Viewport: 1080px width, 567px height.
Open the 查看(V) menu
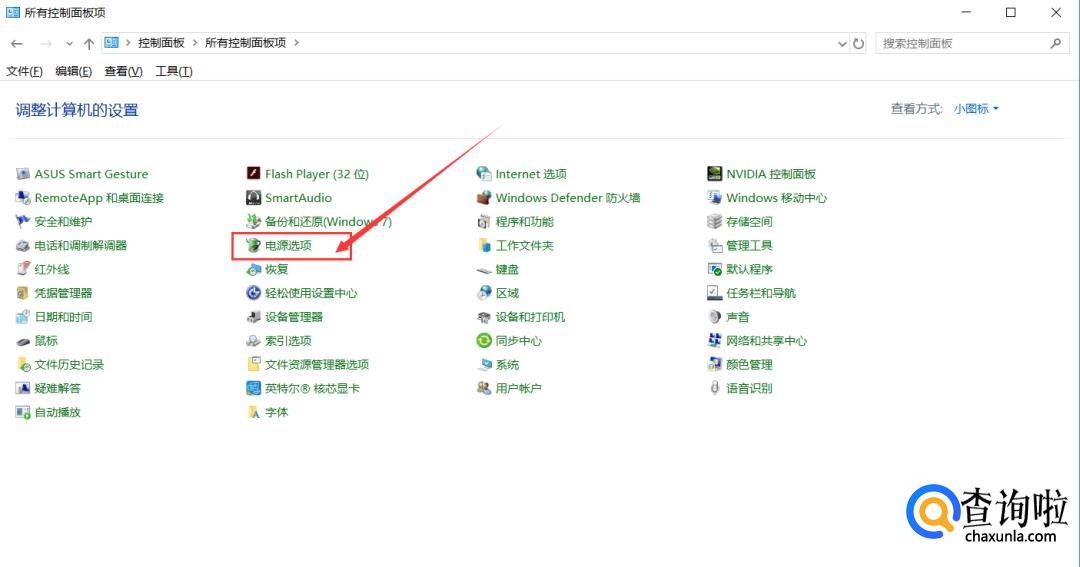point(123,71)
